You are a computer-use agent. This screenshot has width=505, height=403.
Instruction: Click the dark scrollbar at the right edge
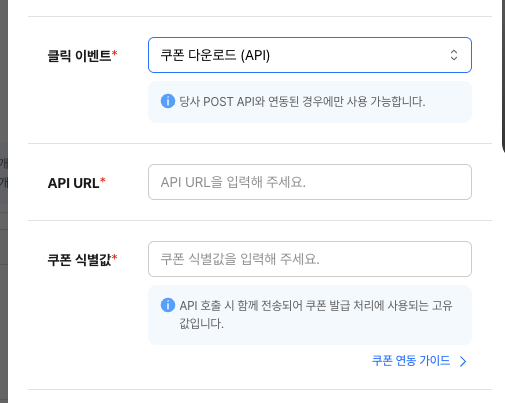click(503, 75)
